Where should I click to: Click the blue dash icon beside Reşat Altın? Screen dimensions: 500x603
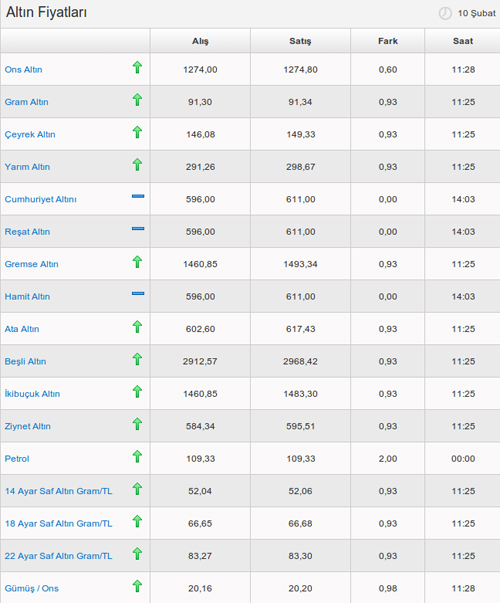(138, 228)
